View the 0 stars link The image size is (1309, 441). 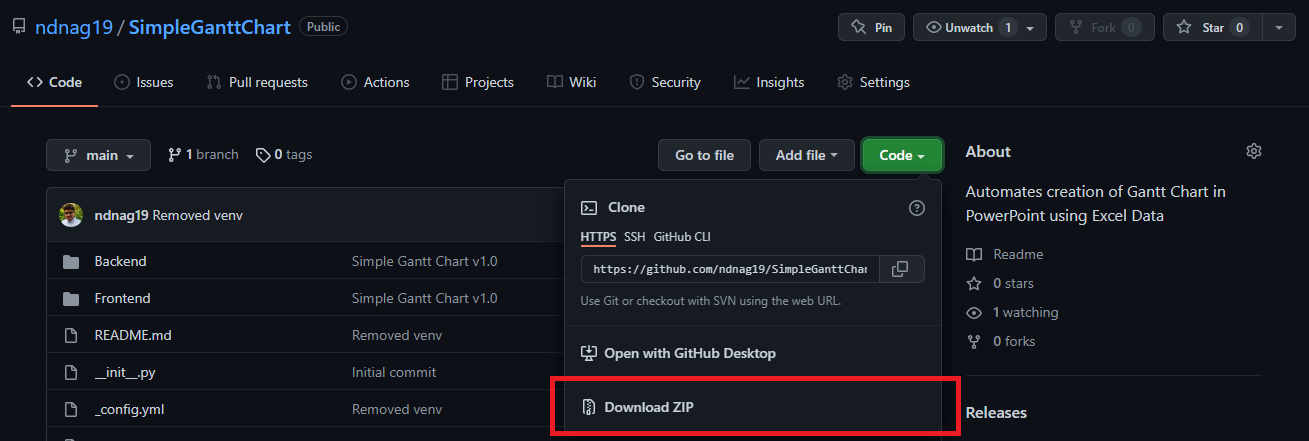pyautogui.click(x=1001, y=283)
